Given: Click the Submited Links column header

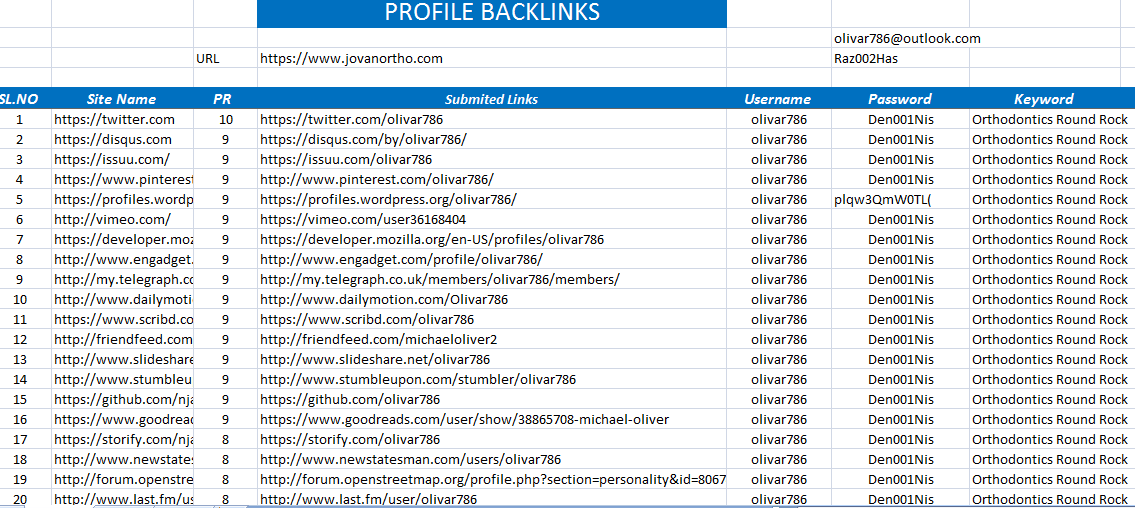Looking at the screenshot, I should point(491,99).
